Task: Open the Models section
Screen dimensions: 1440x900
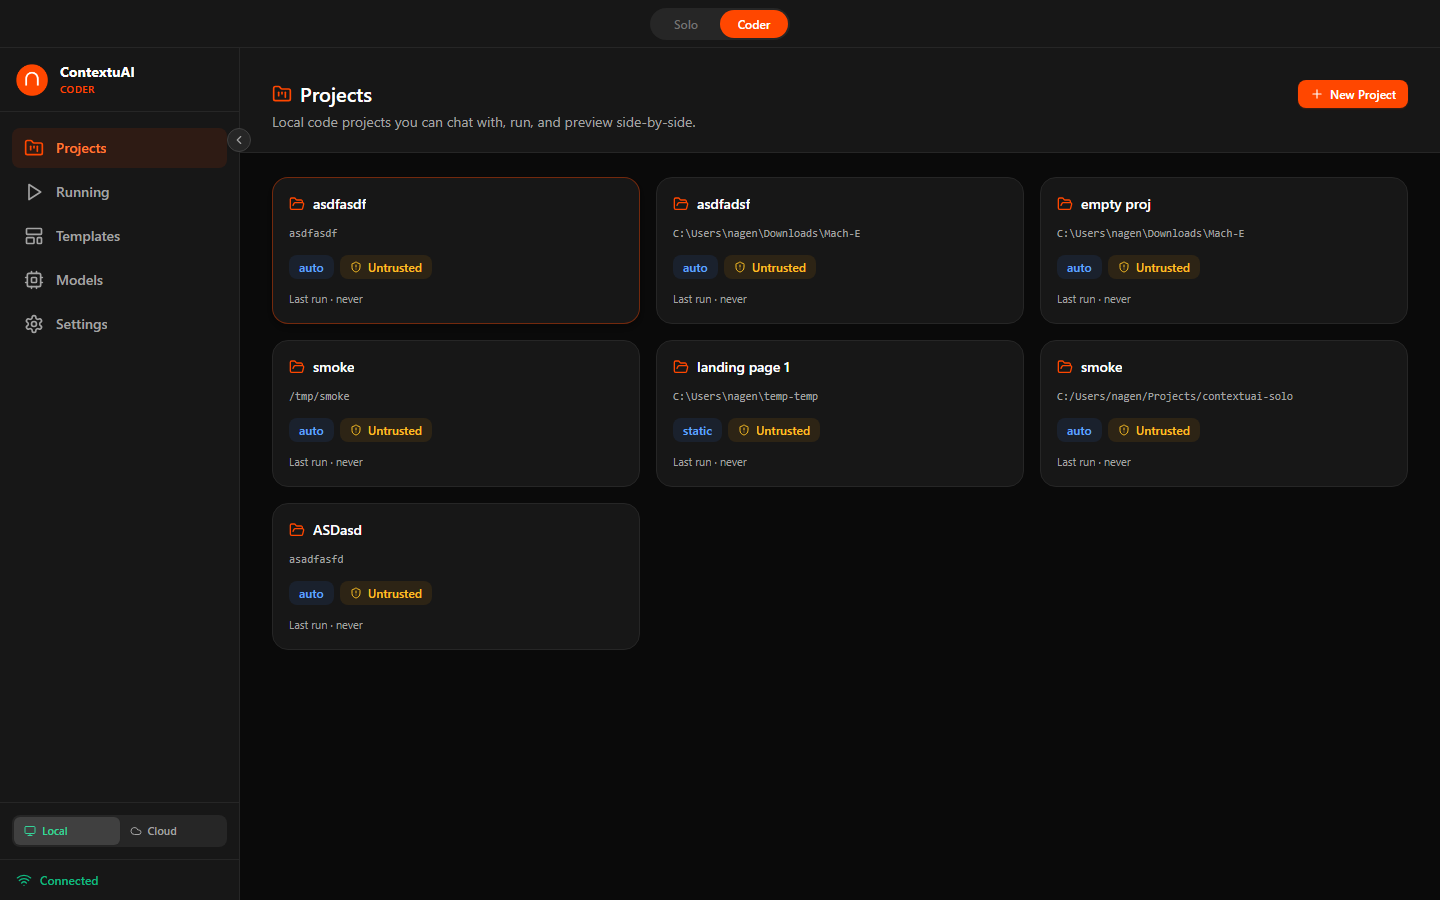Action: [x=120, y=280]
